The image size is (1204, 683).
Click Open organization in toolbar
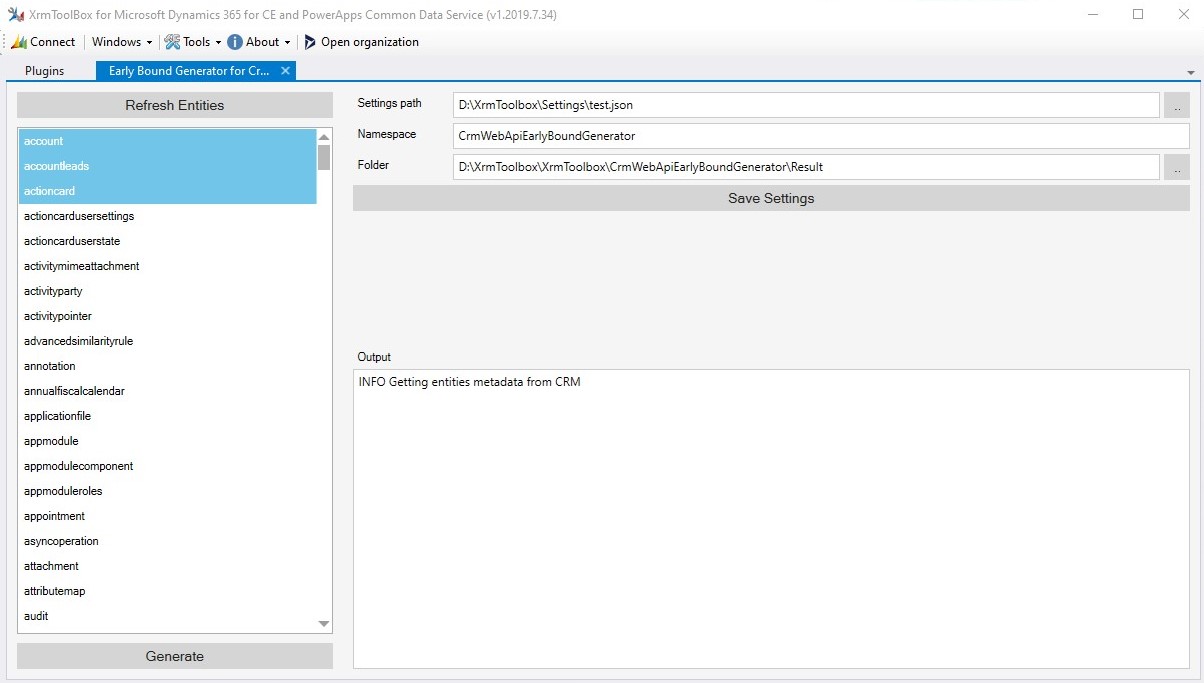pos(361,42)
